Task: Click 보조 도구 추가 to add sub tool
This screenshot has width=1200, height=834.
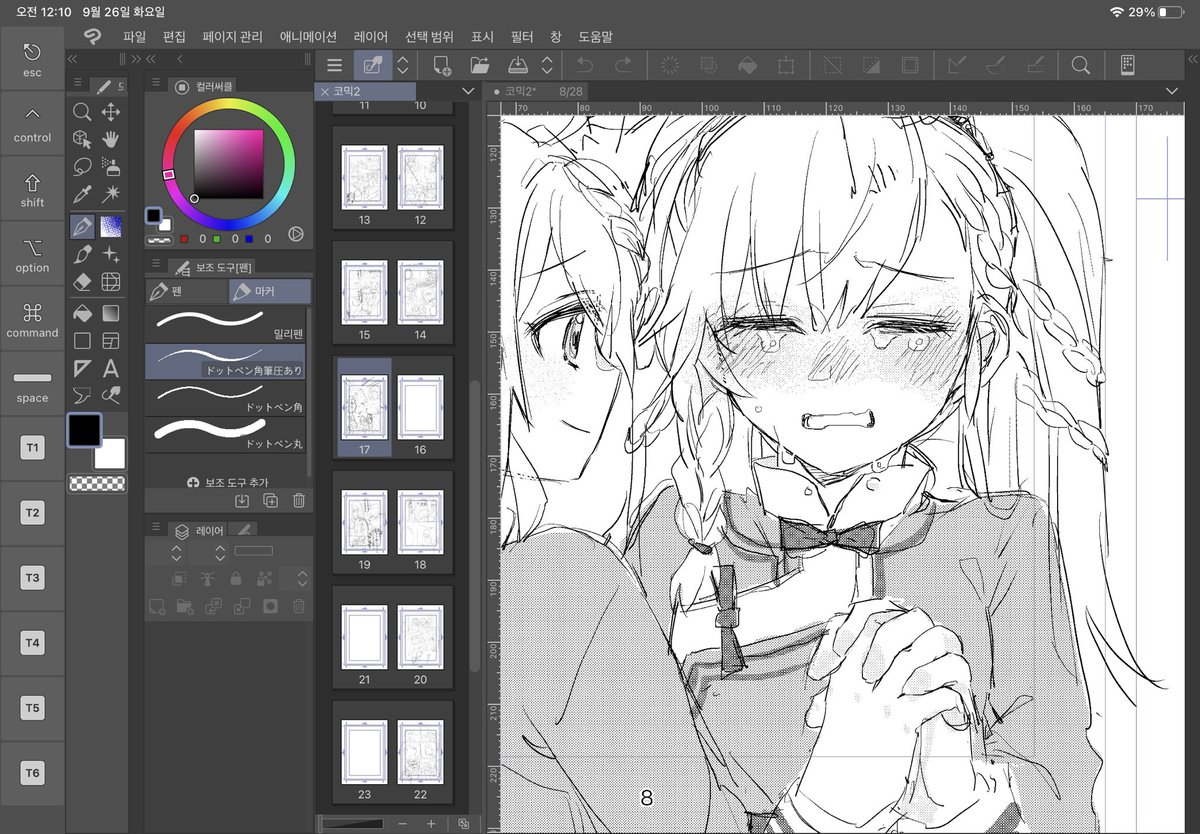Action: tap(227, 482)
